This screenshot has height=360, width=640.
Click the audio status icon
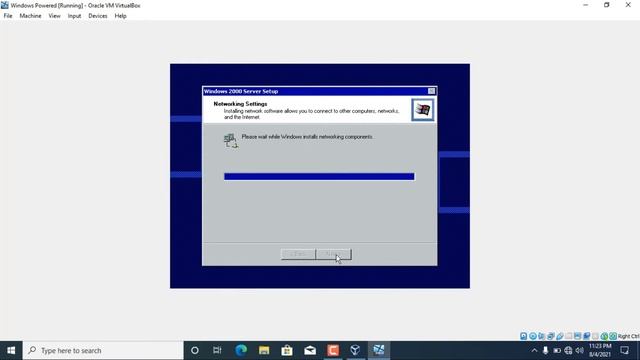tap(542, 336)
